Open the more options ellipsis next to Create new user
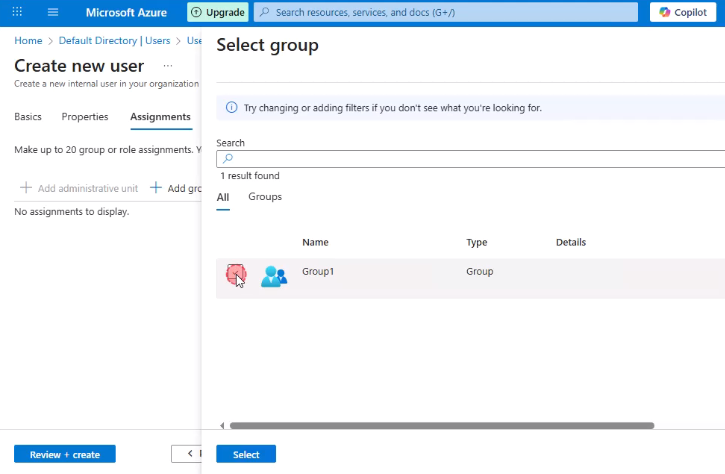This screenshot has height=474, width=725. 168,66
